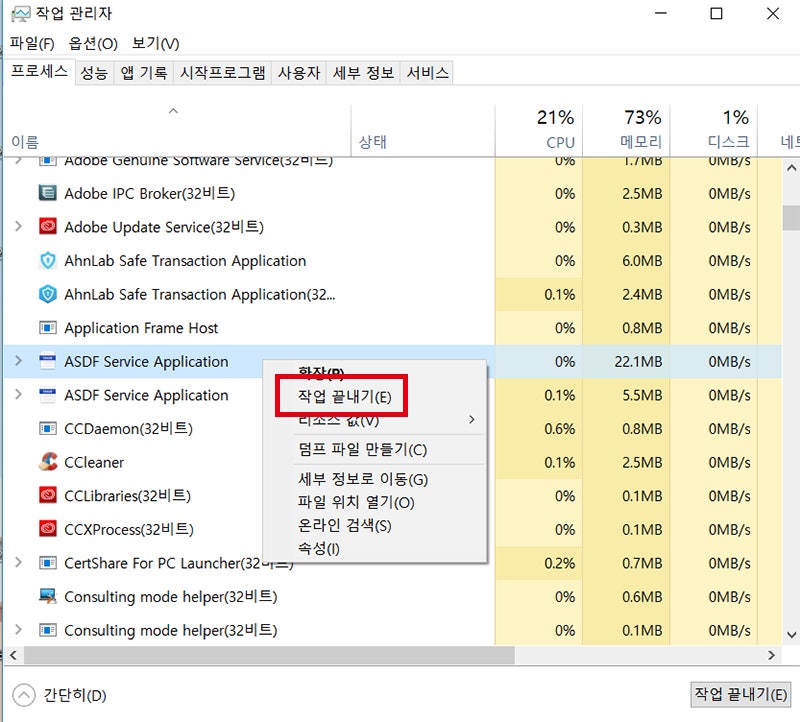
Task: Expand the CertShare For PC Launcher group
Action: click(x=18, y=562)
